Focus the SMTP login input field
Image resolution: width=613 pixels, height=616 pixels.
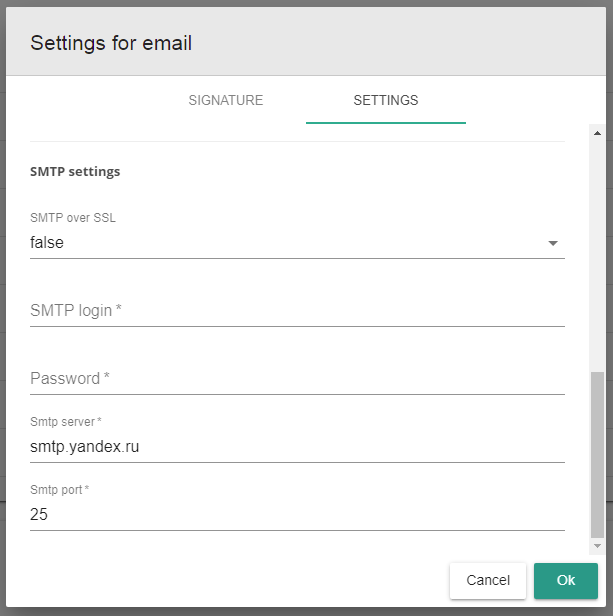[x=297, y=311]
